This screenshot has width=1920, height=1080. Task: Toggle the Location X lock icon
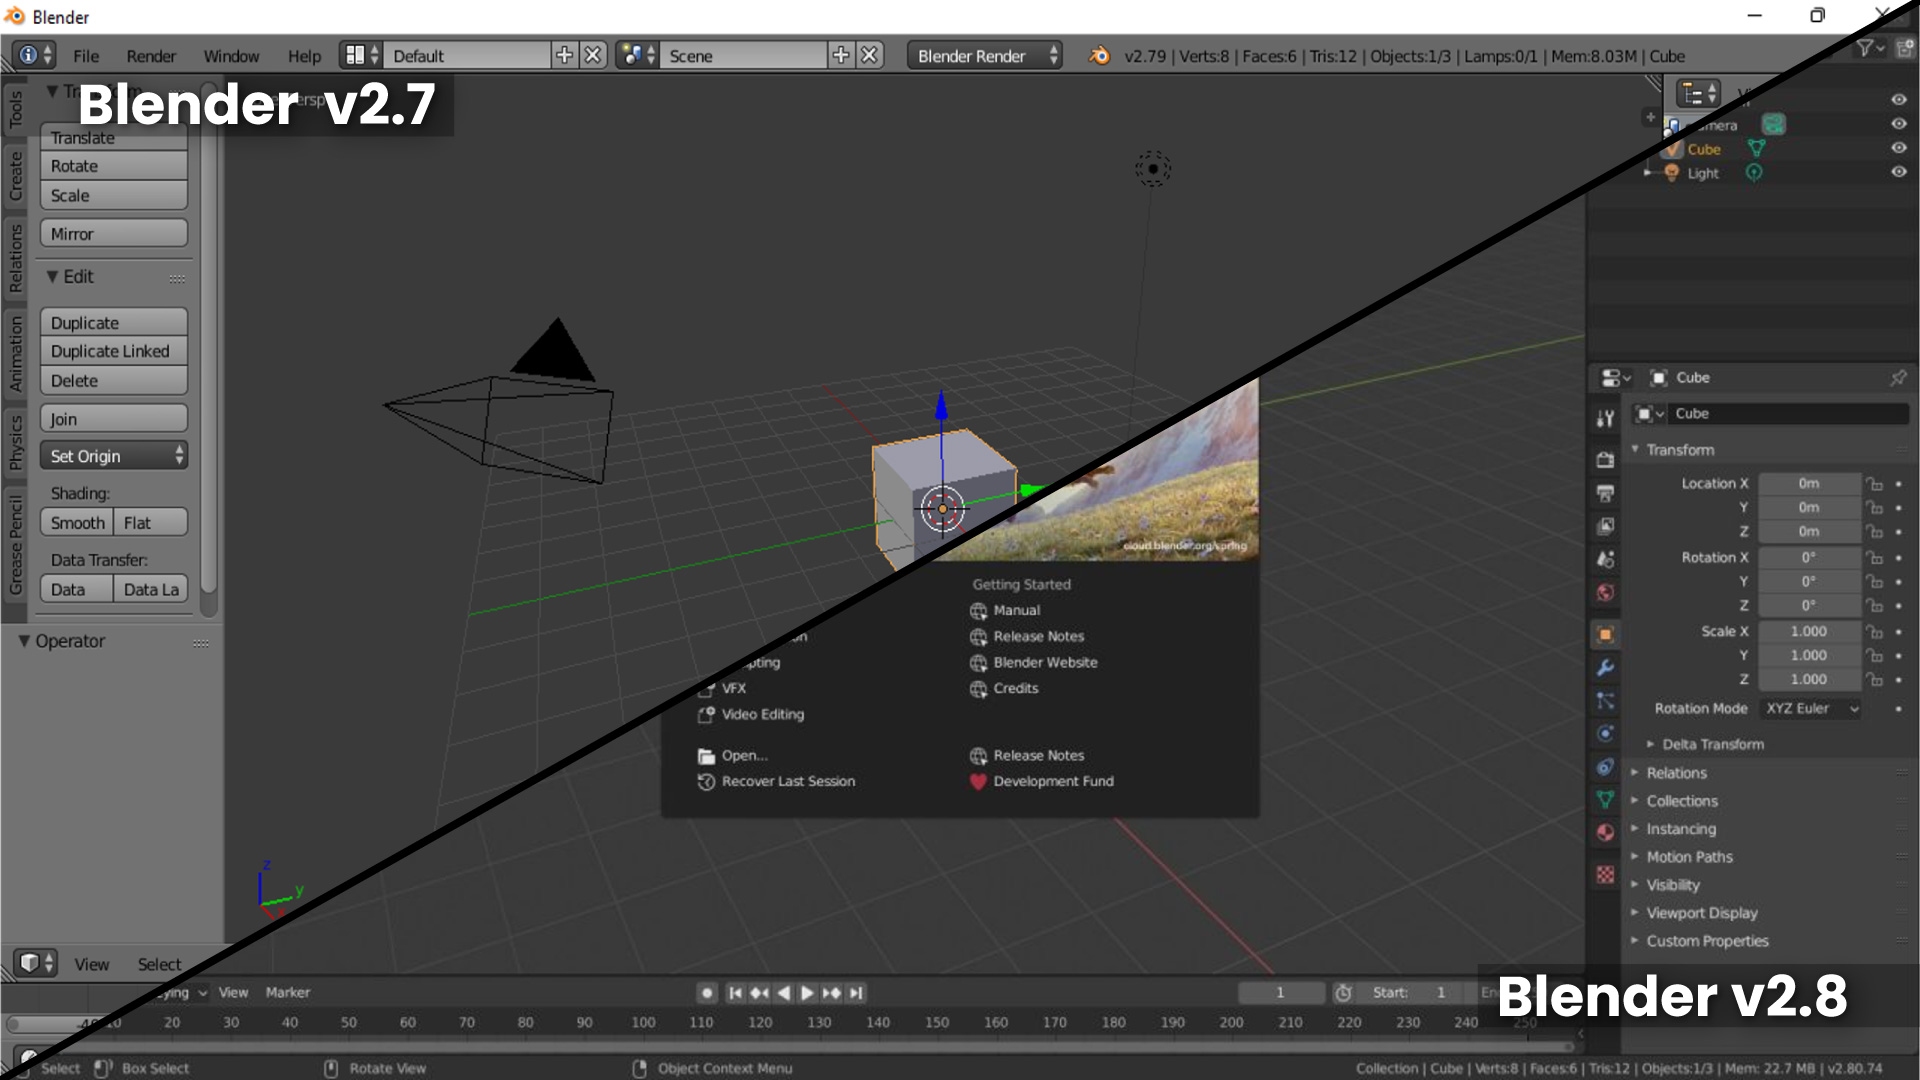pyautogui.click(x=1875, y=484)
